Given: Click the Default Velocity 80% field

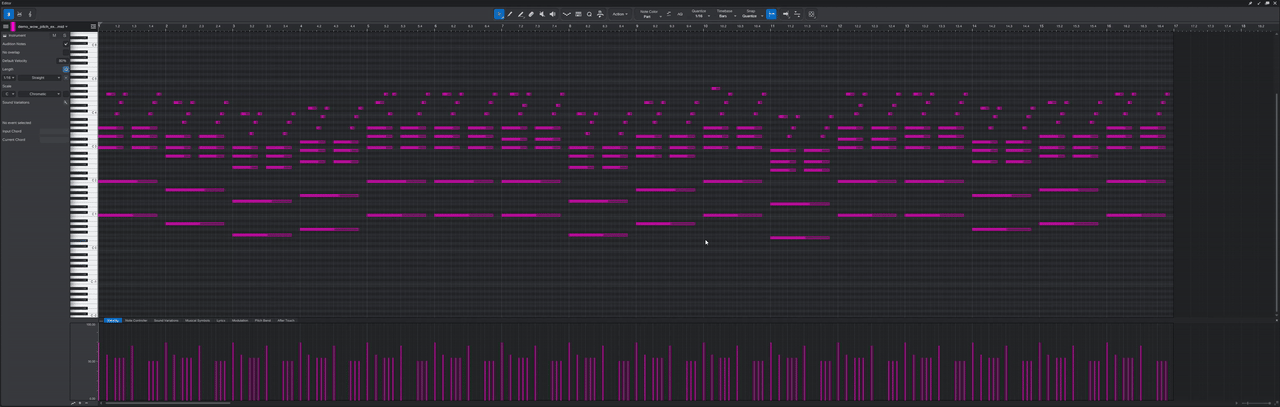Looking at the screenshot, I should (x=62, y=61).
